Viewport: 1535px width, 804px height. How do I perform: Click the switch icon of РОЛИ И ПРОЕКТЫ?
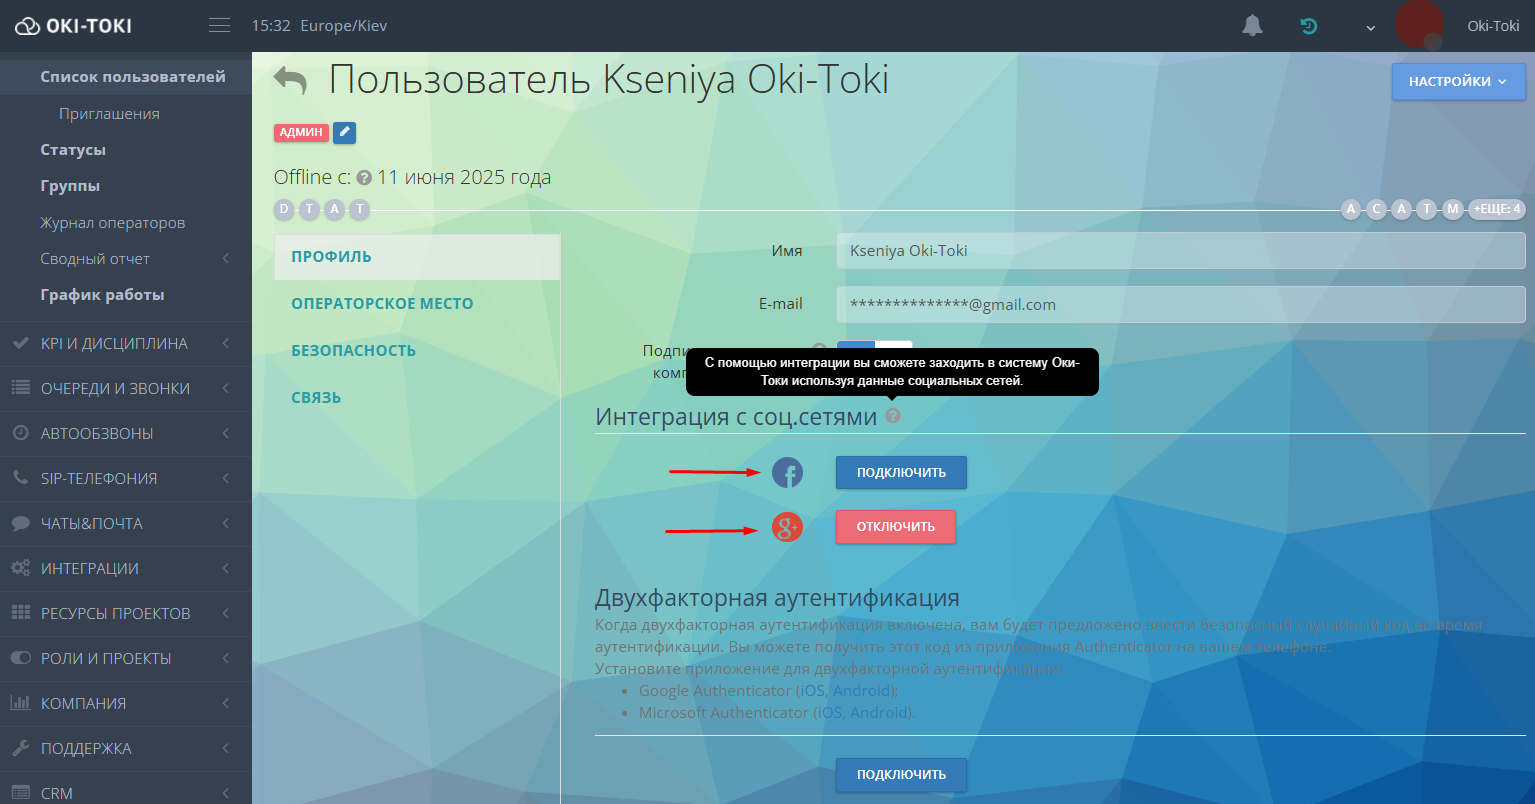coord(21,658)
